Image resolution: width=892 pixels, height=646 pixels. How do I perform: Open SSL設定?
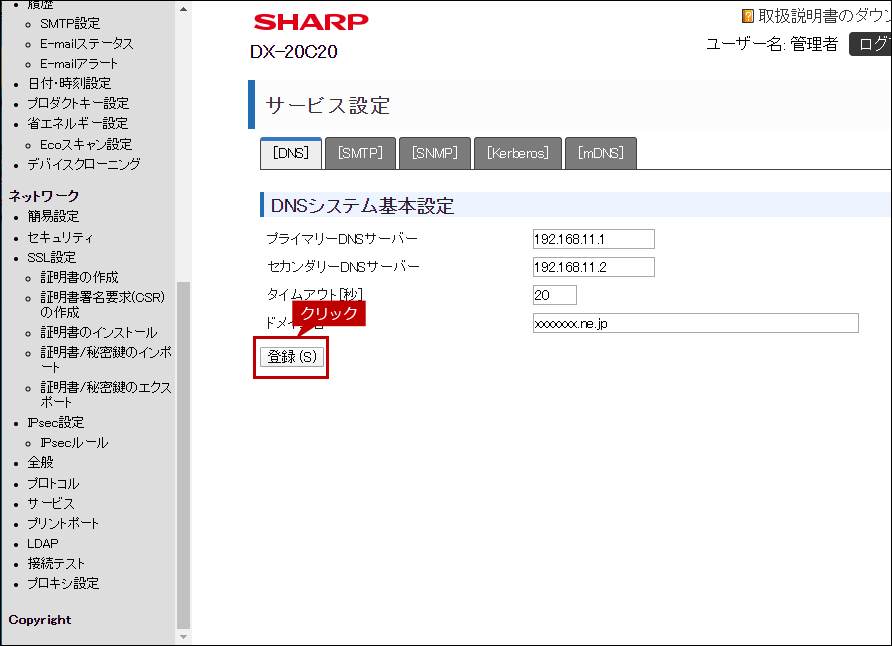point(51,257)
